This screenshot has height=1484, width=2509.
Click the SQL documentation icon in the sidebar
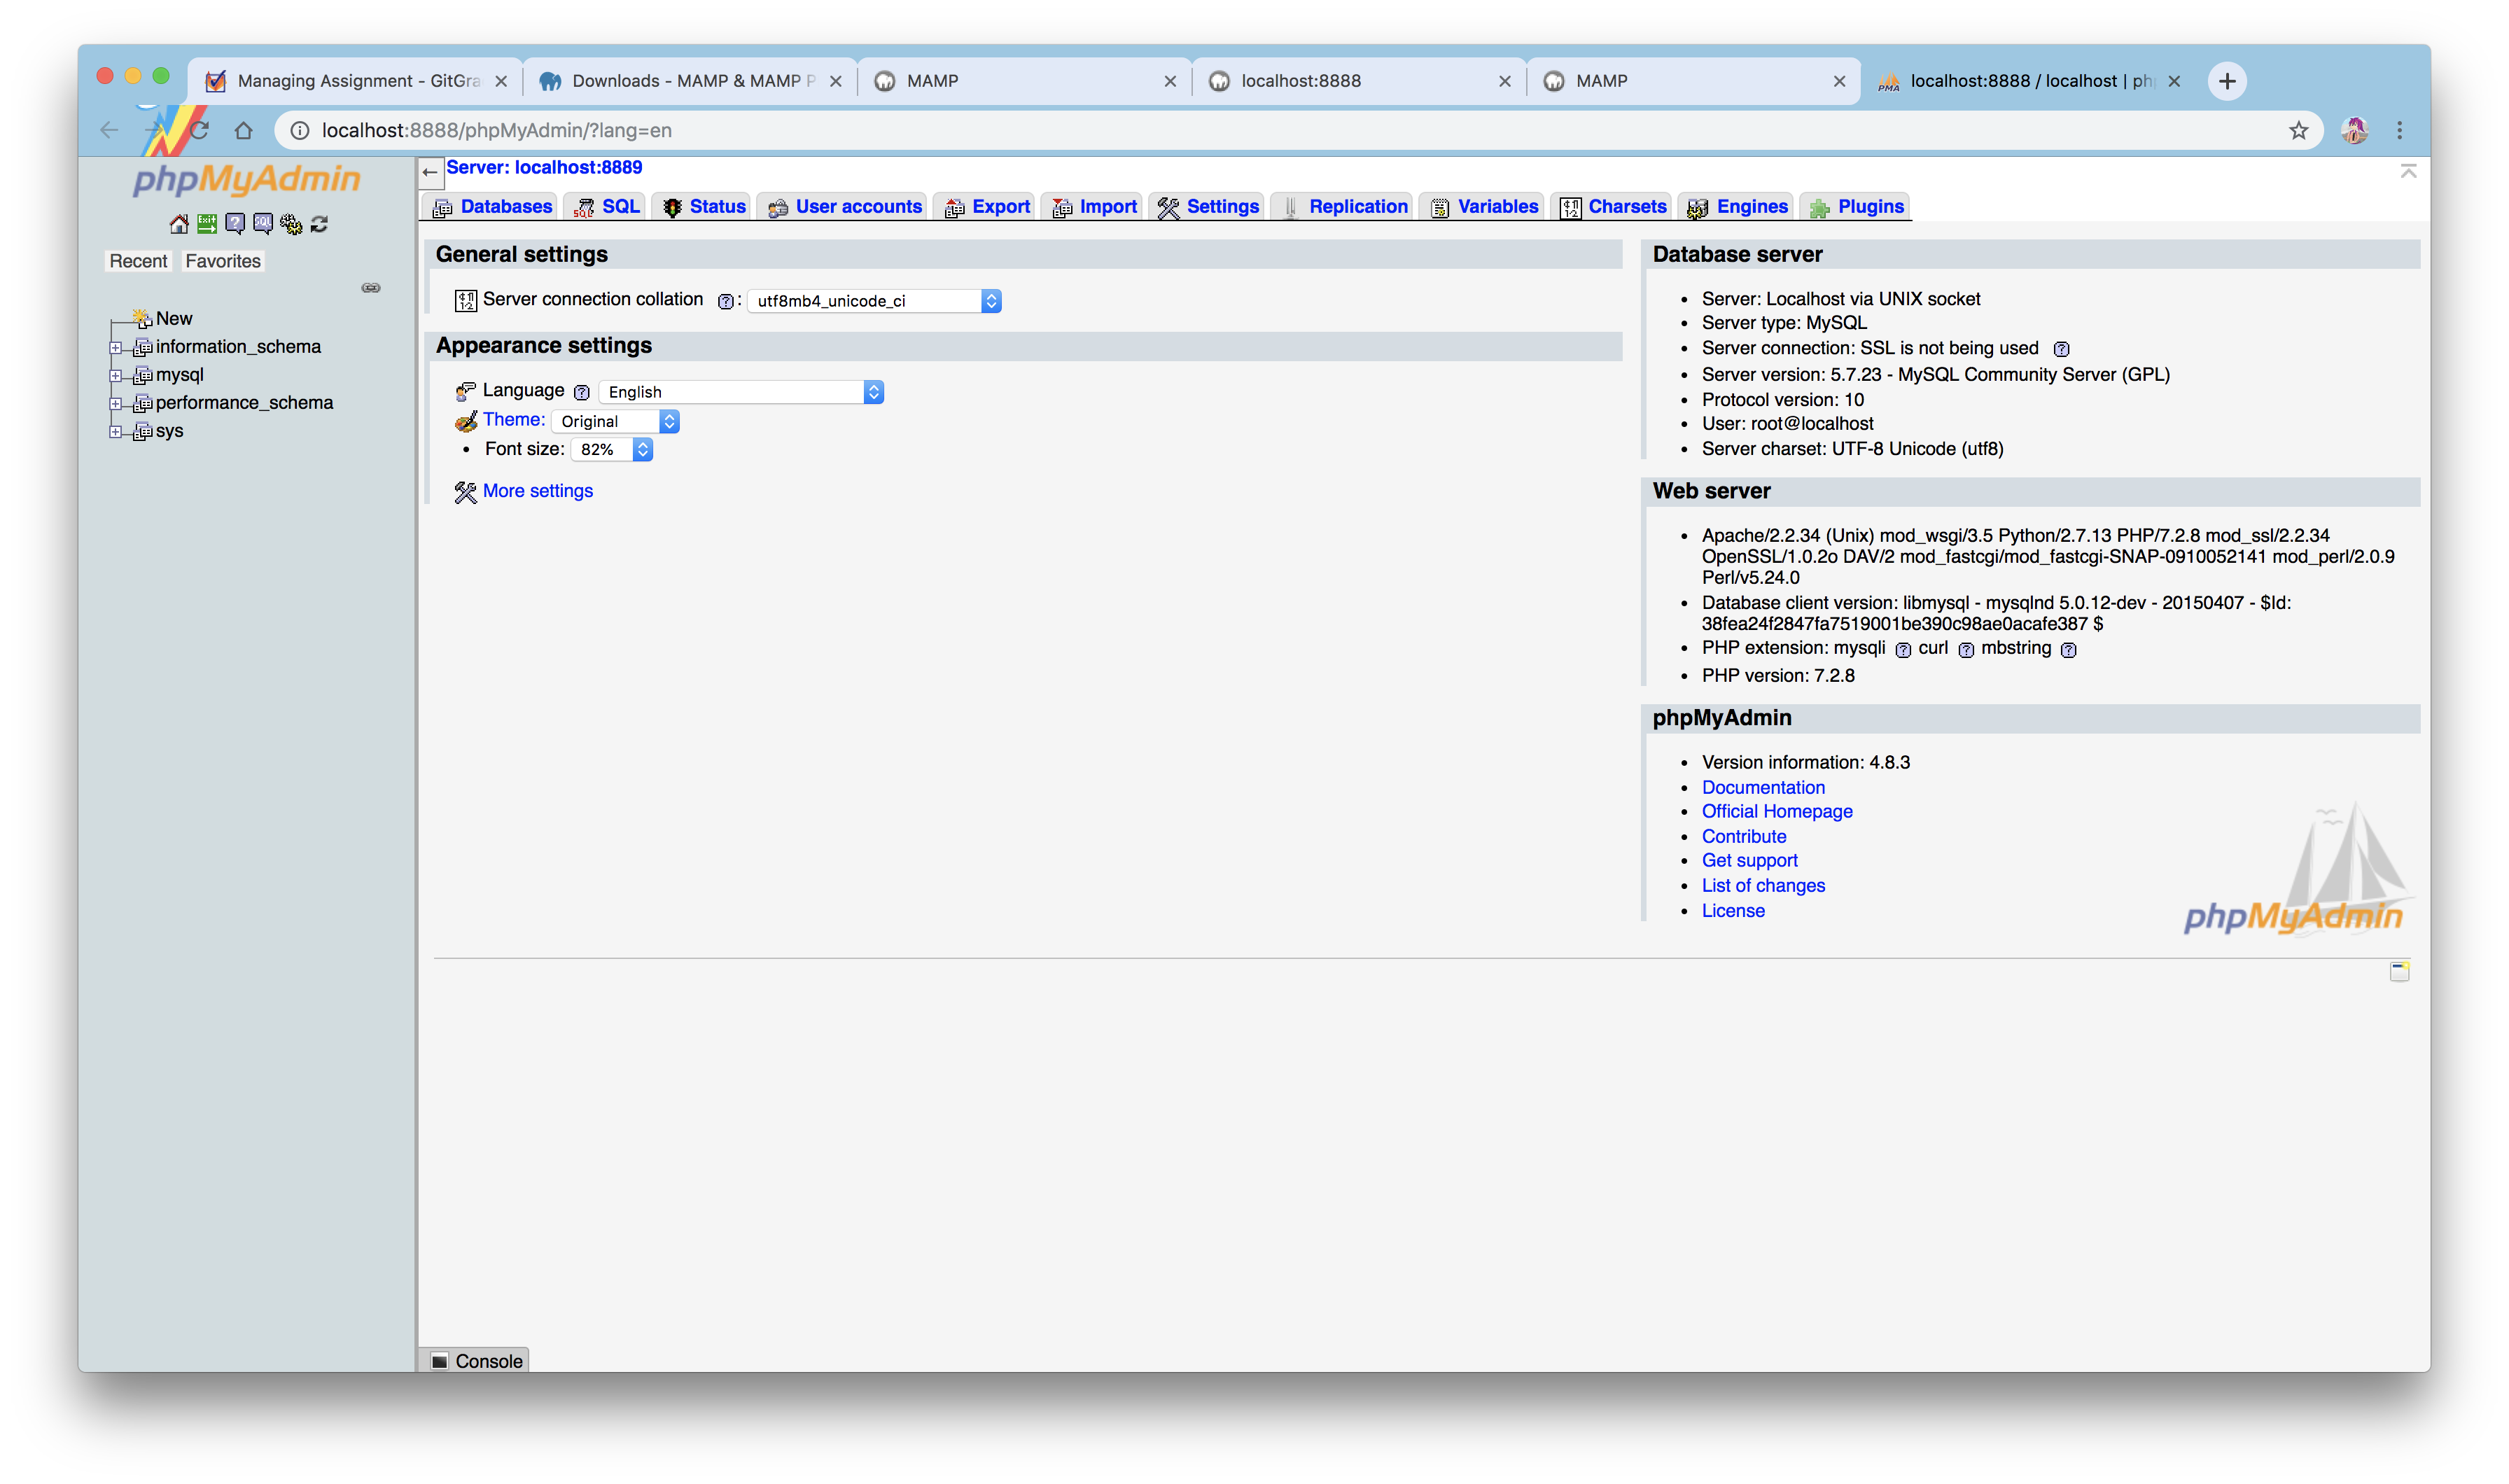point(263,224)
